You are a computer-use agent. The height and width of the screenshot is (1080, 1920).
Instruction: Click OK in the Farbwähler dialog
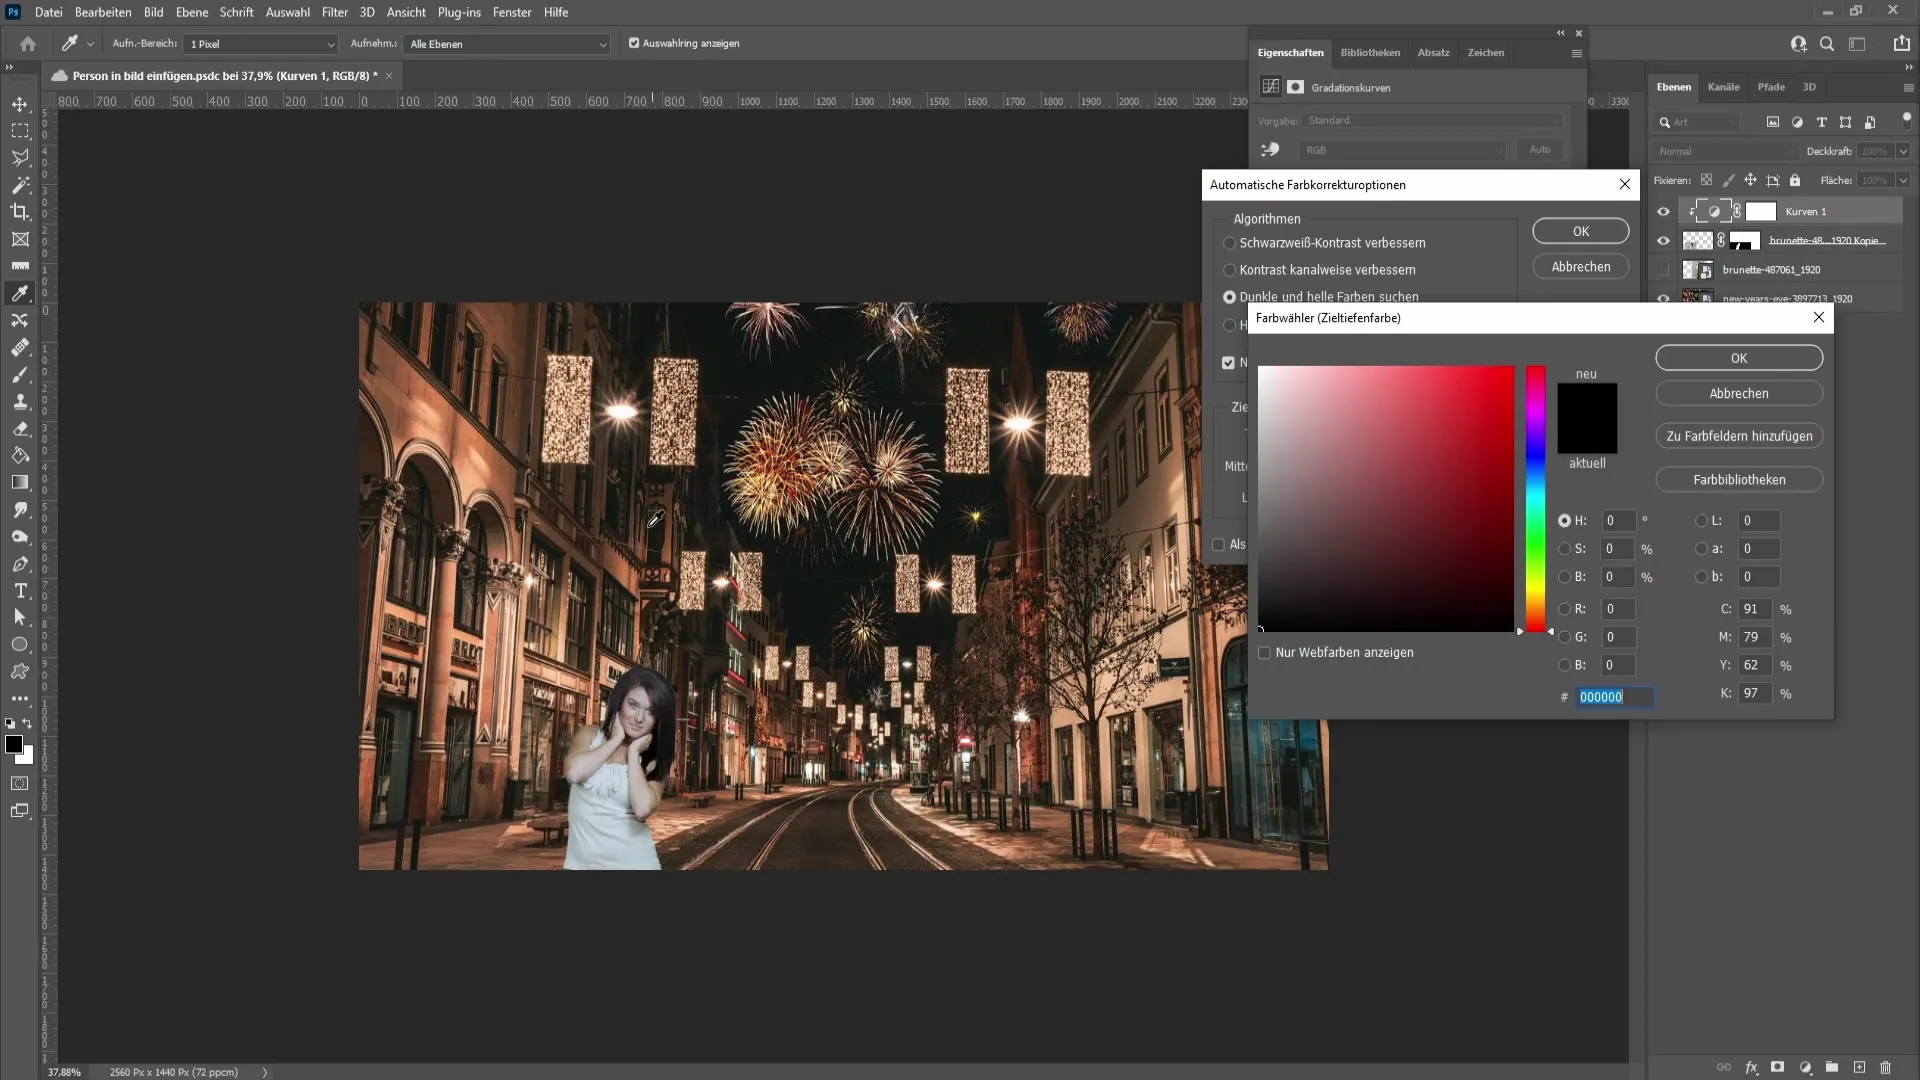[1739, 358]
